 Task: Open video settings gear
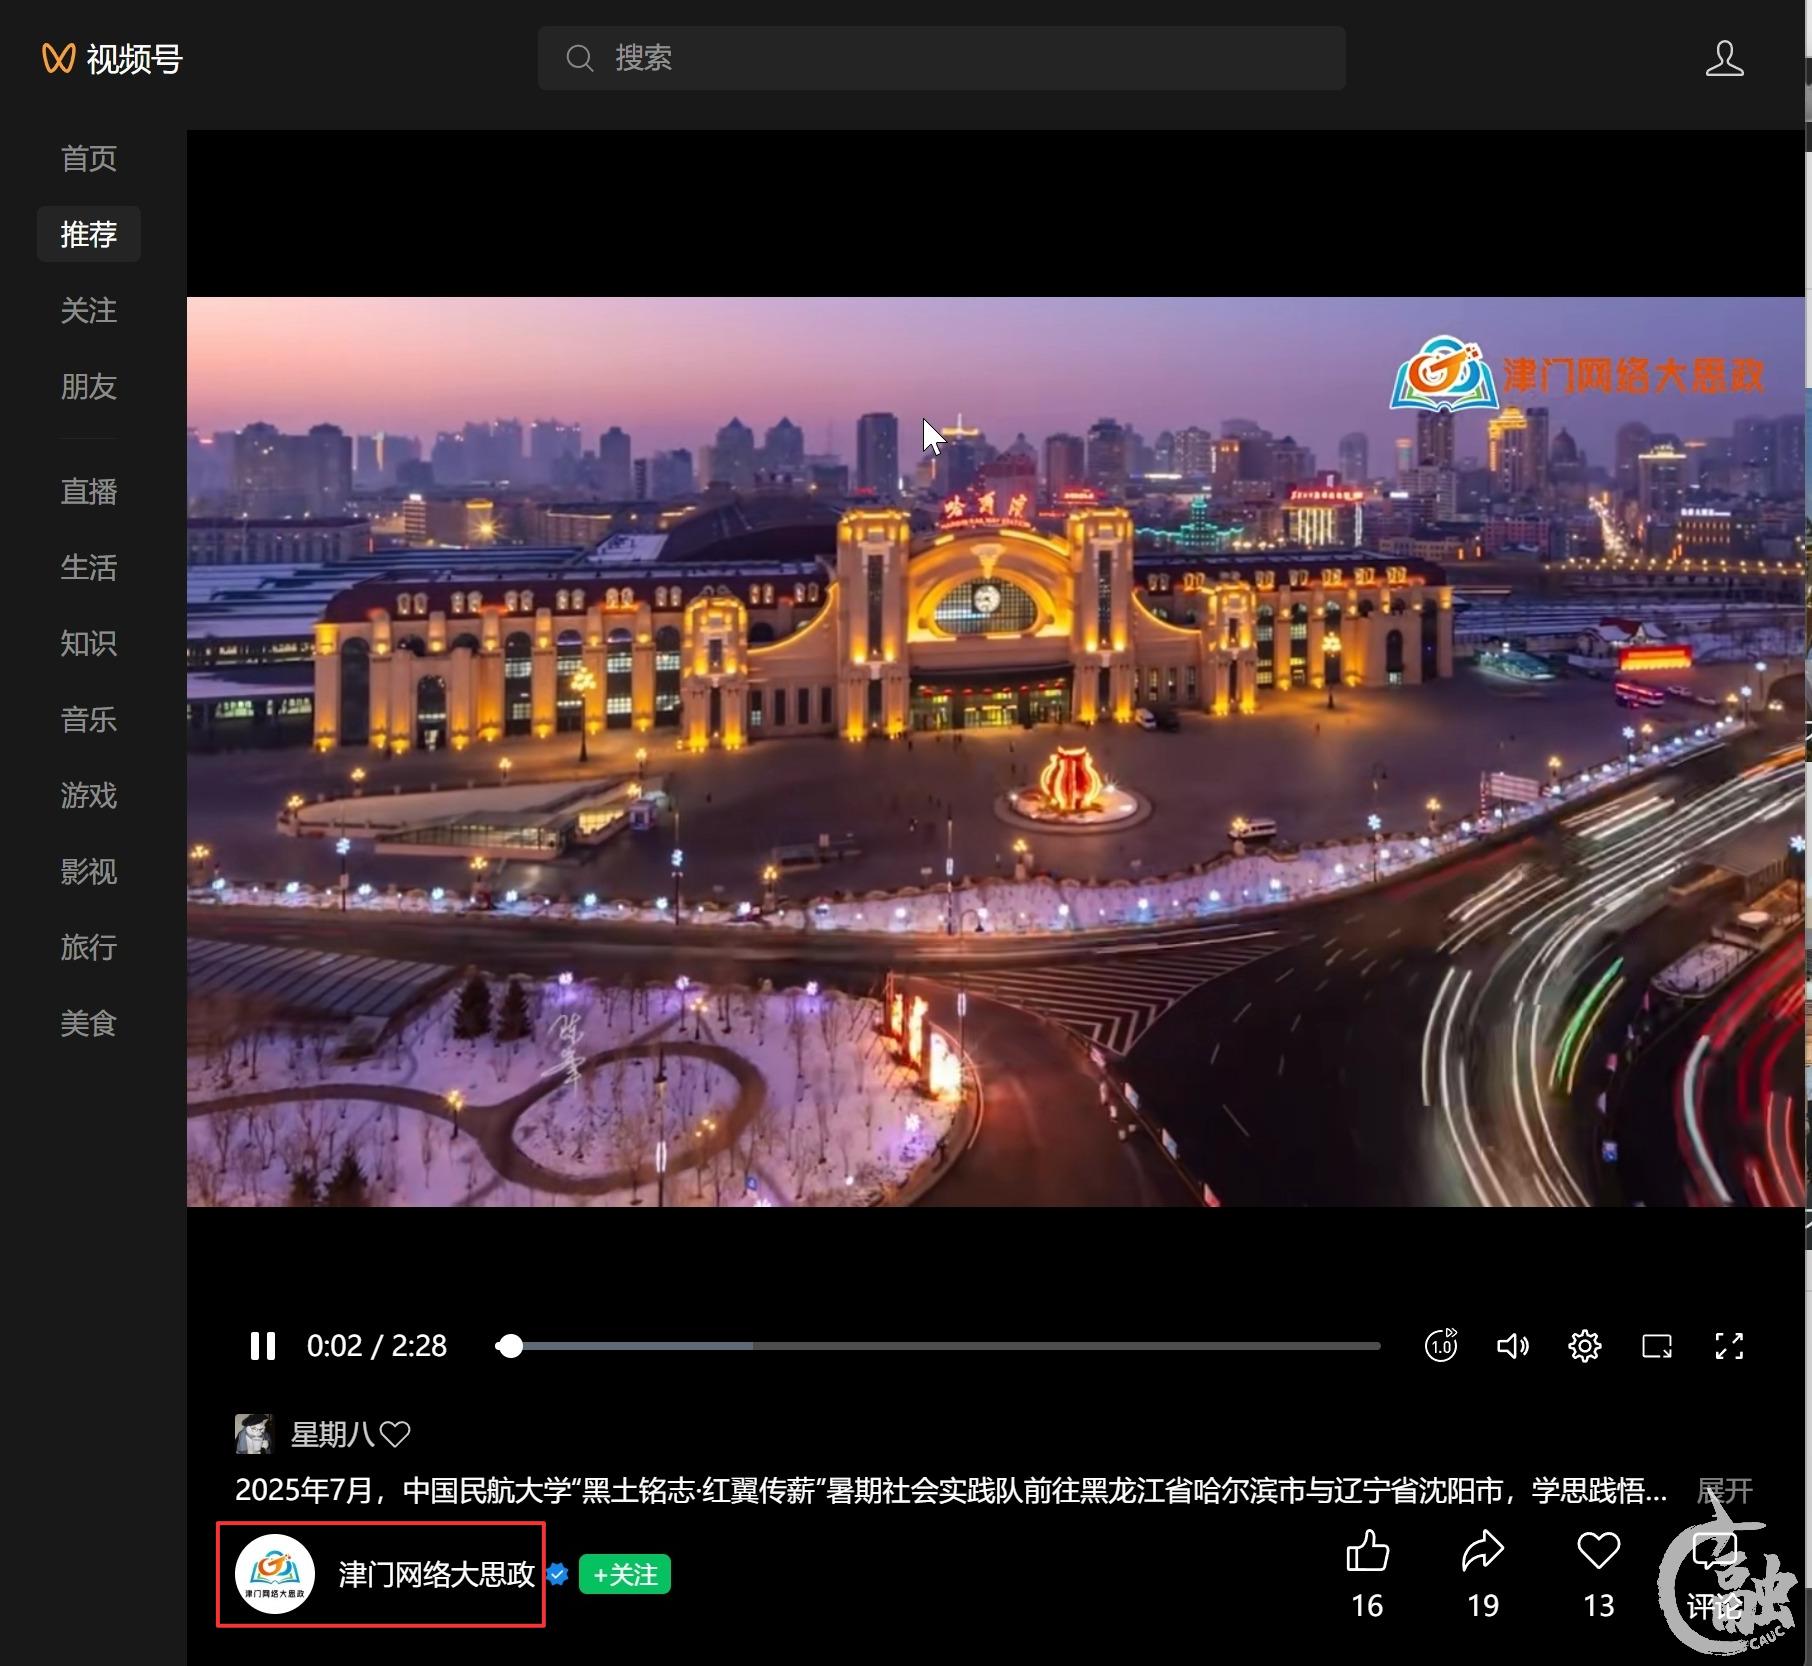tap(1584, 1346)
